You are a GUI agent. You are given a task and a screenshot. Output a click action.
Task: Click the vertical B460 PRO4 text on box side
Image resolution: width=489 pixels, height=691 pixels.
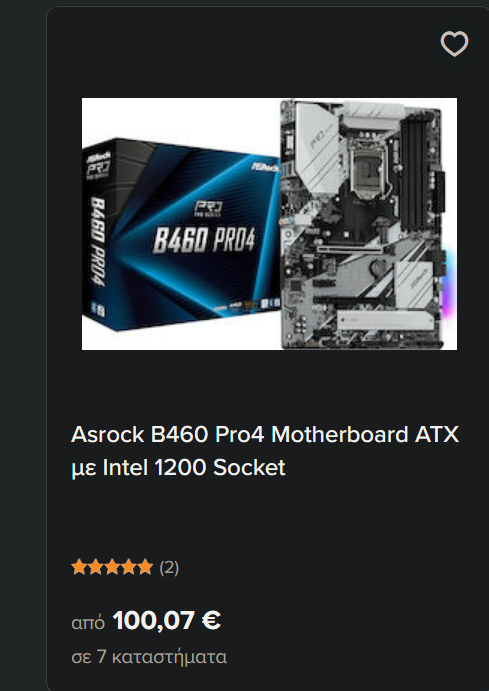98,241
